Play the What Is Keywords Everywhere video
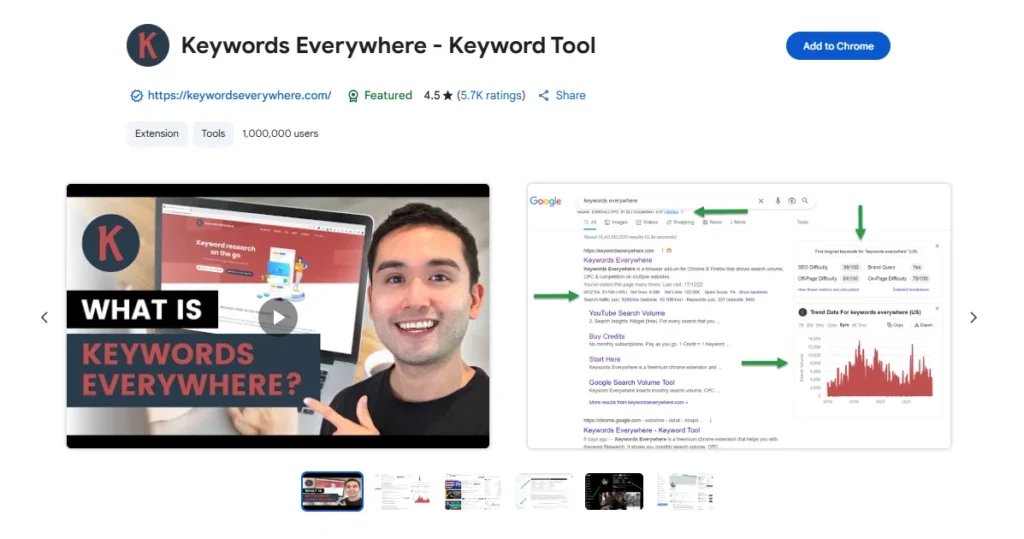 (x=278, y=317)
